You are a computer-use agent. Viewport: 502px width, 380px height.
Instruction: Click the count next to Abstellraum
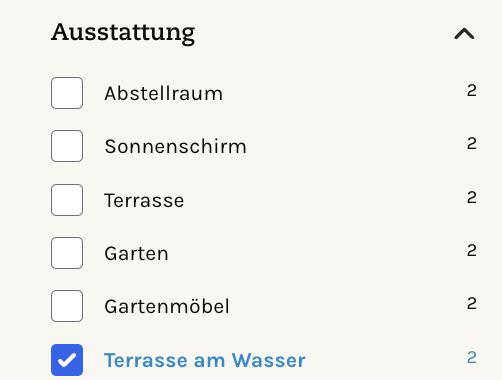[472, 91]
